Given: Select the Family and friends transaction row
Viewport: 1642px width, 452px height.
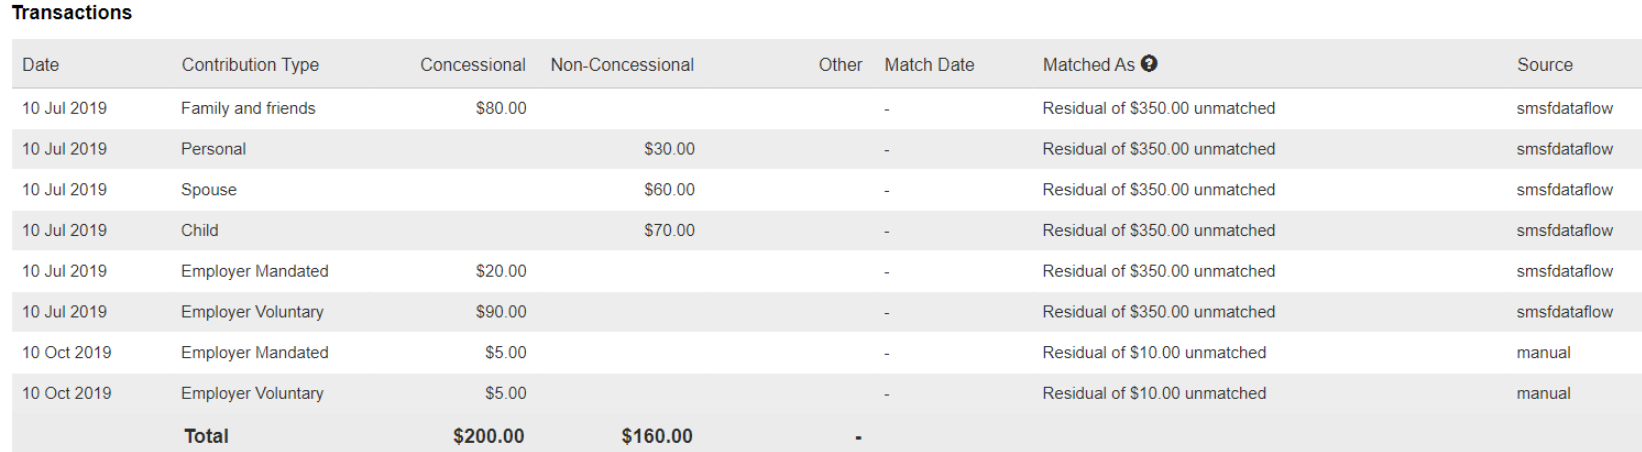Looking at the screenshot, I should point(827,108).
